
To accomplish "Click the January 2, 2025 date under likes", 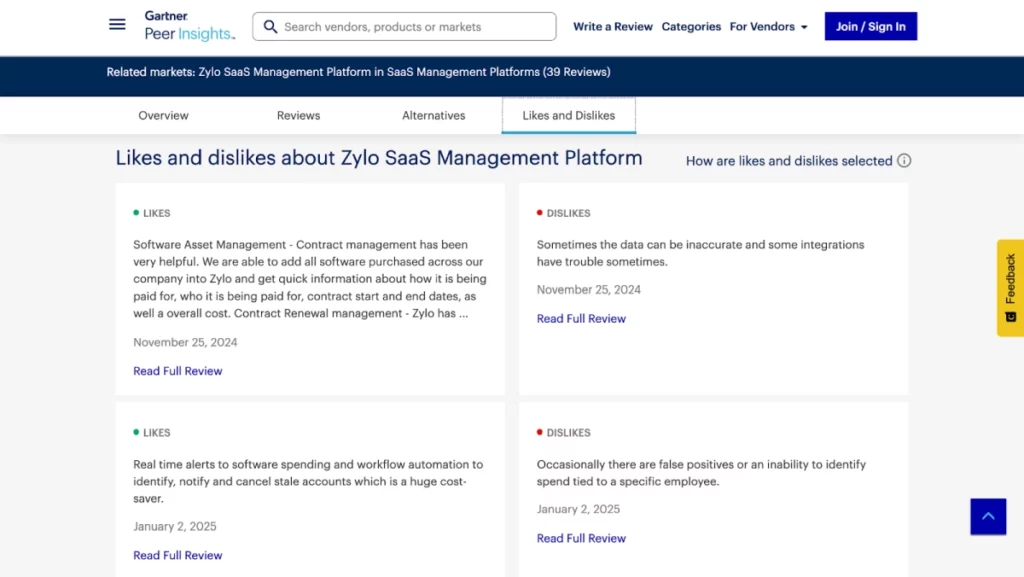I will [174, 526].
